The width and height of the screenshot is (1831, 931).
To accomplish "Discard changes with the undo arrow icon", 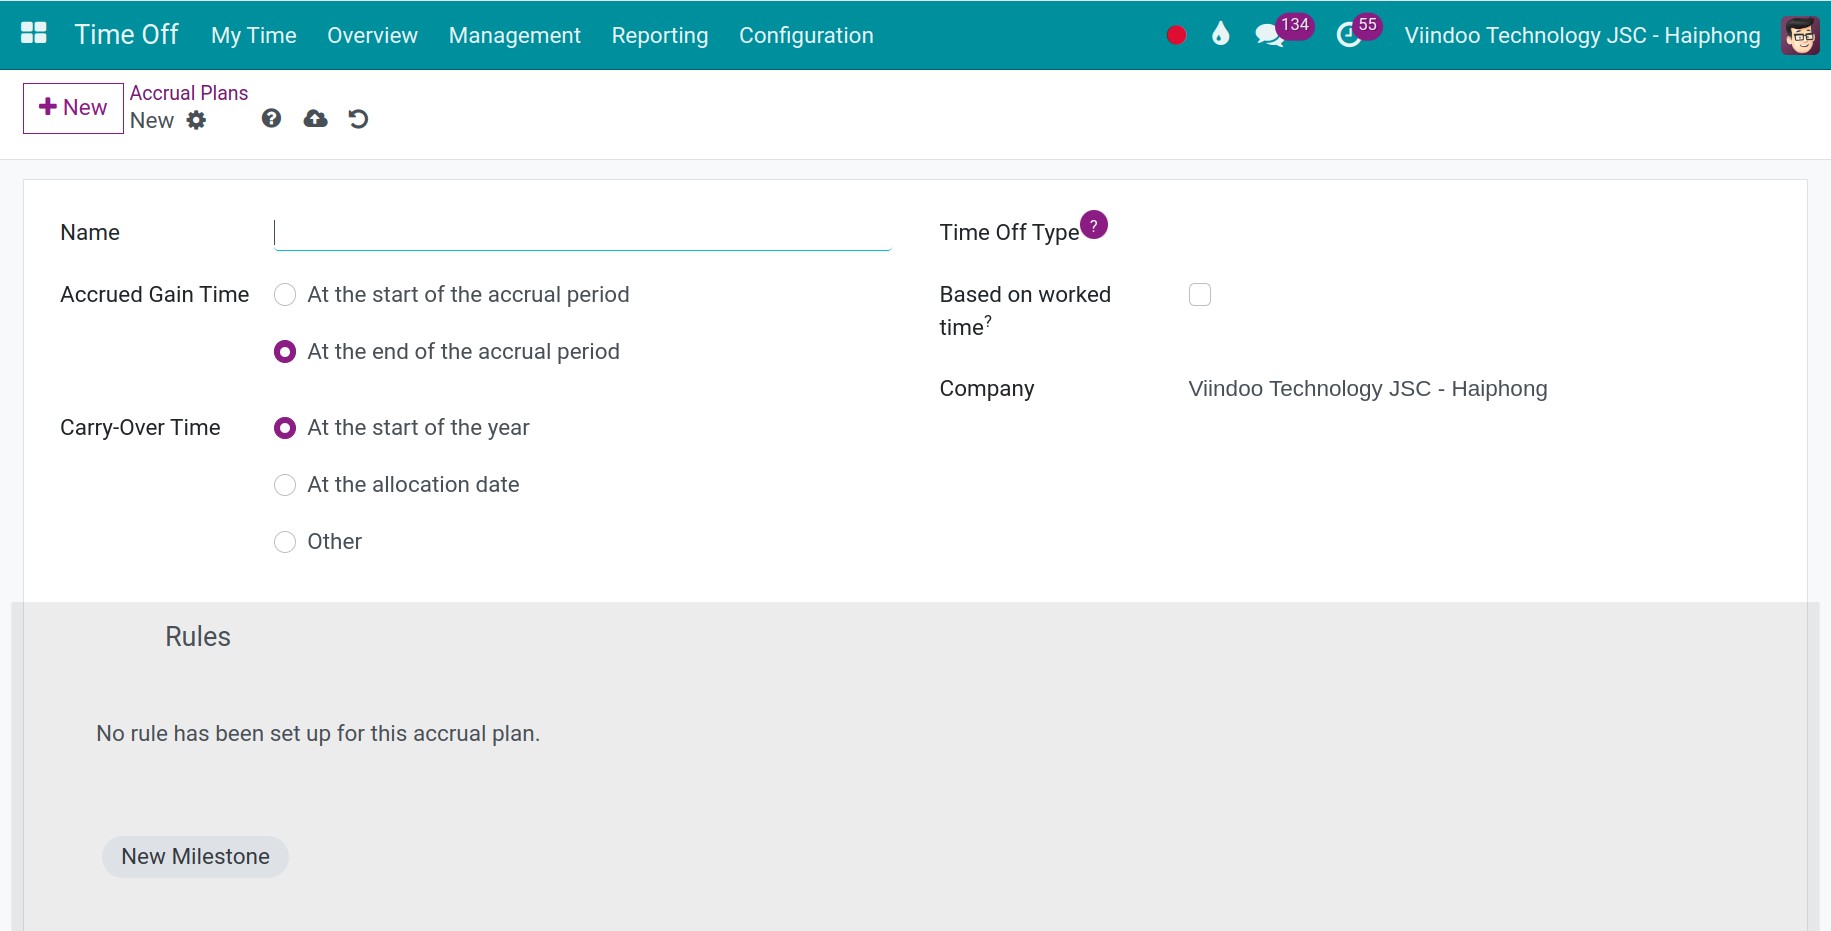I will point(358,119).
